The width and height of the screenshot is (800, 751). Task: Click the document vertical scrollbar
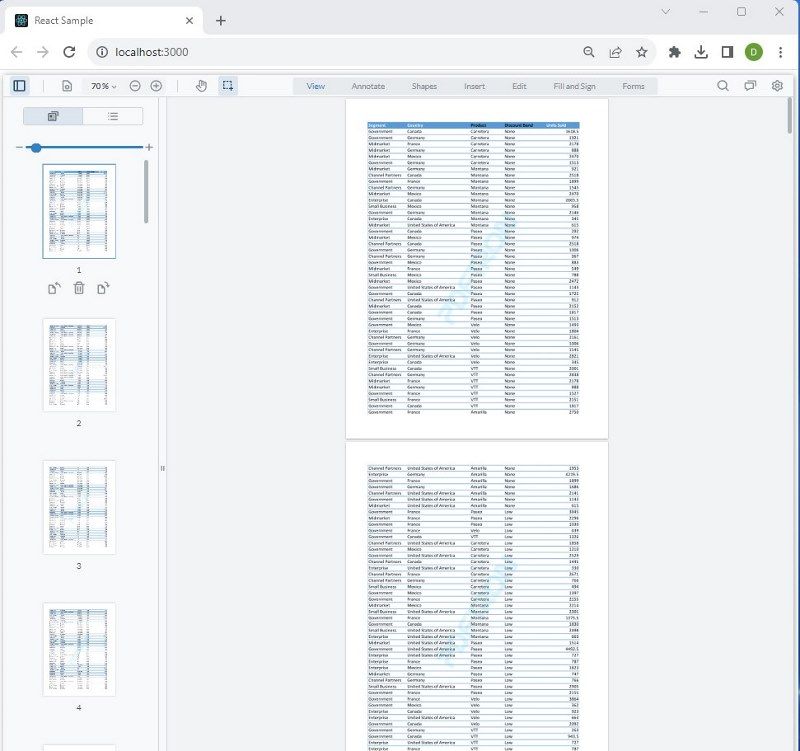click(x=790, y=115)
